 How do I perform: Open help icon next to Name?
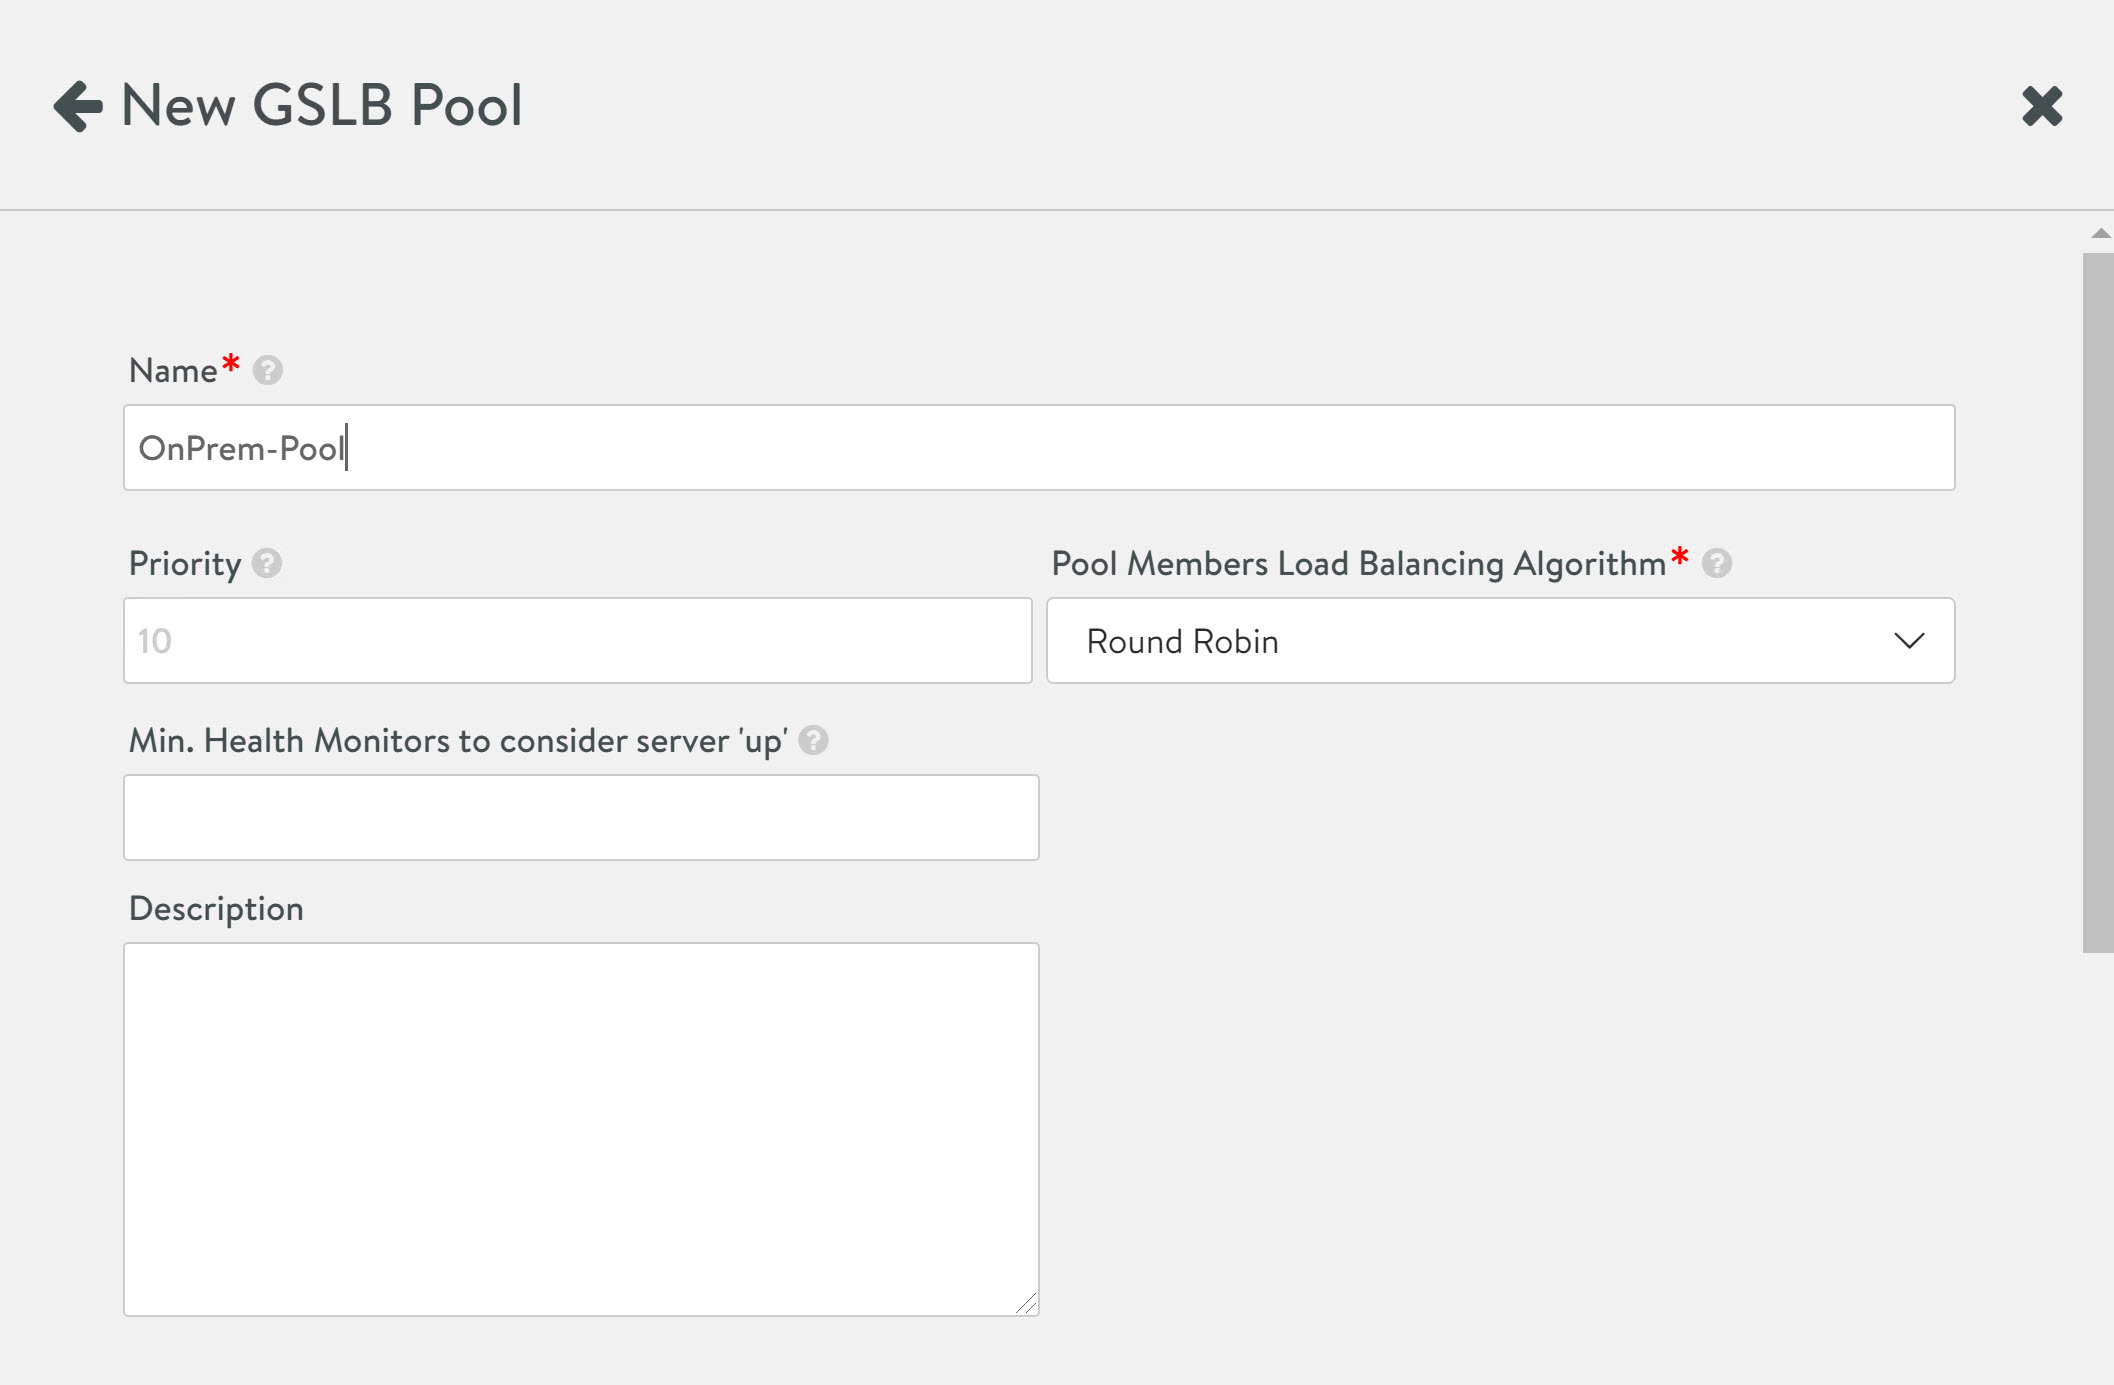pyautogui.click(x=267, y=371)
